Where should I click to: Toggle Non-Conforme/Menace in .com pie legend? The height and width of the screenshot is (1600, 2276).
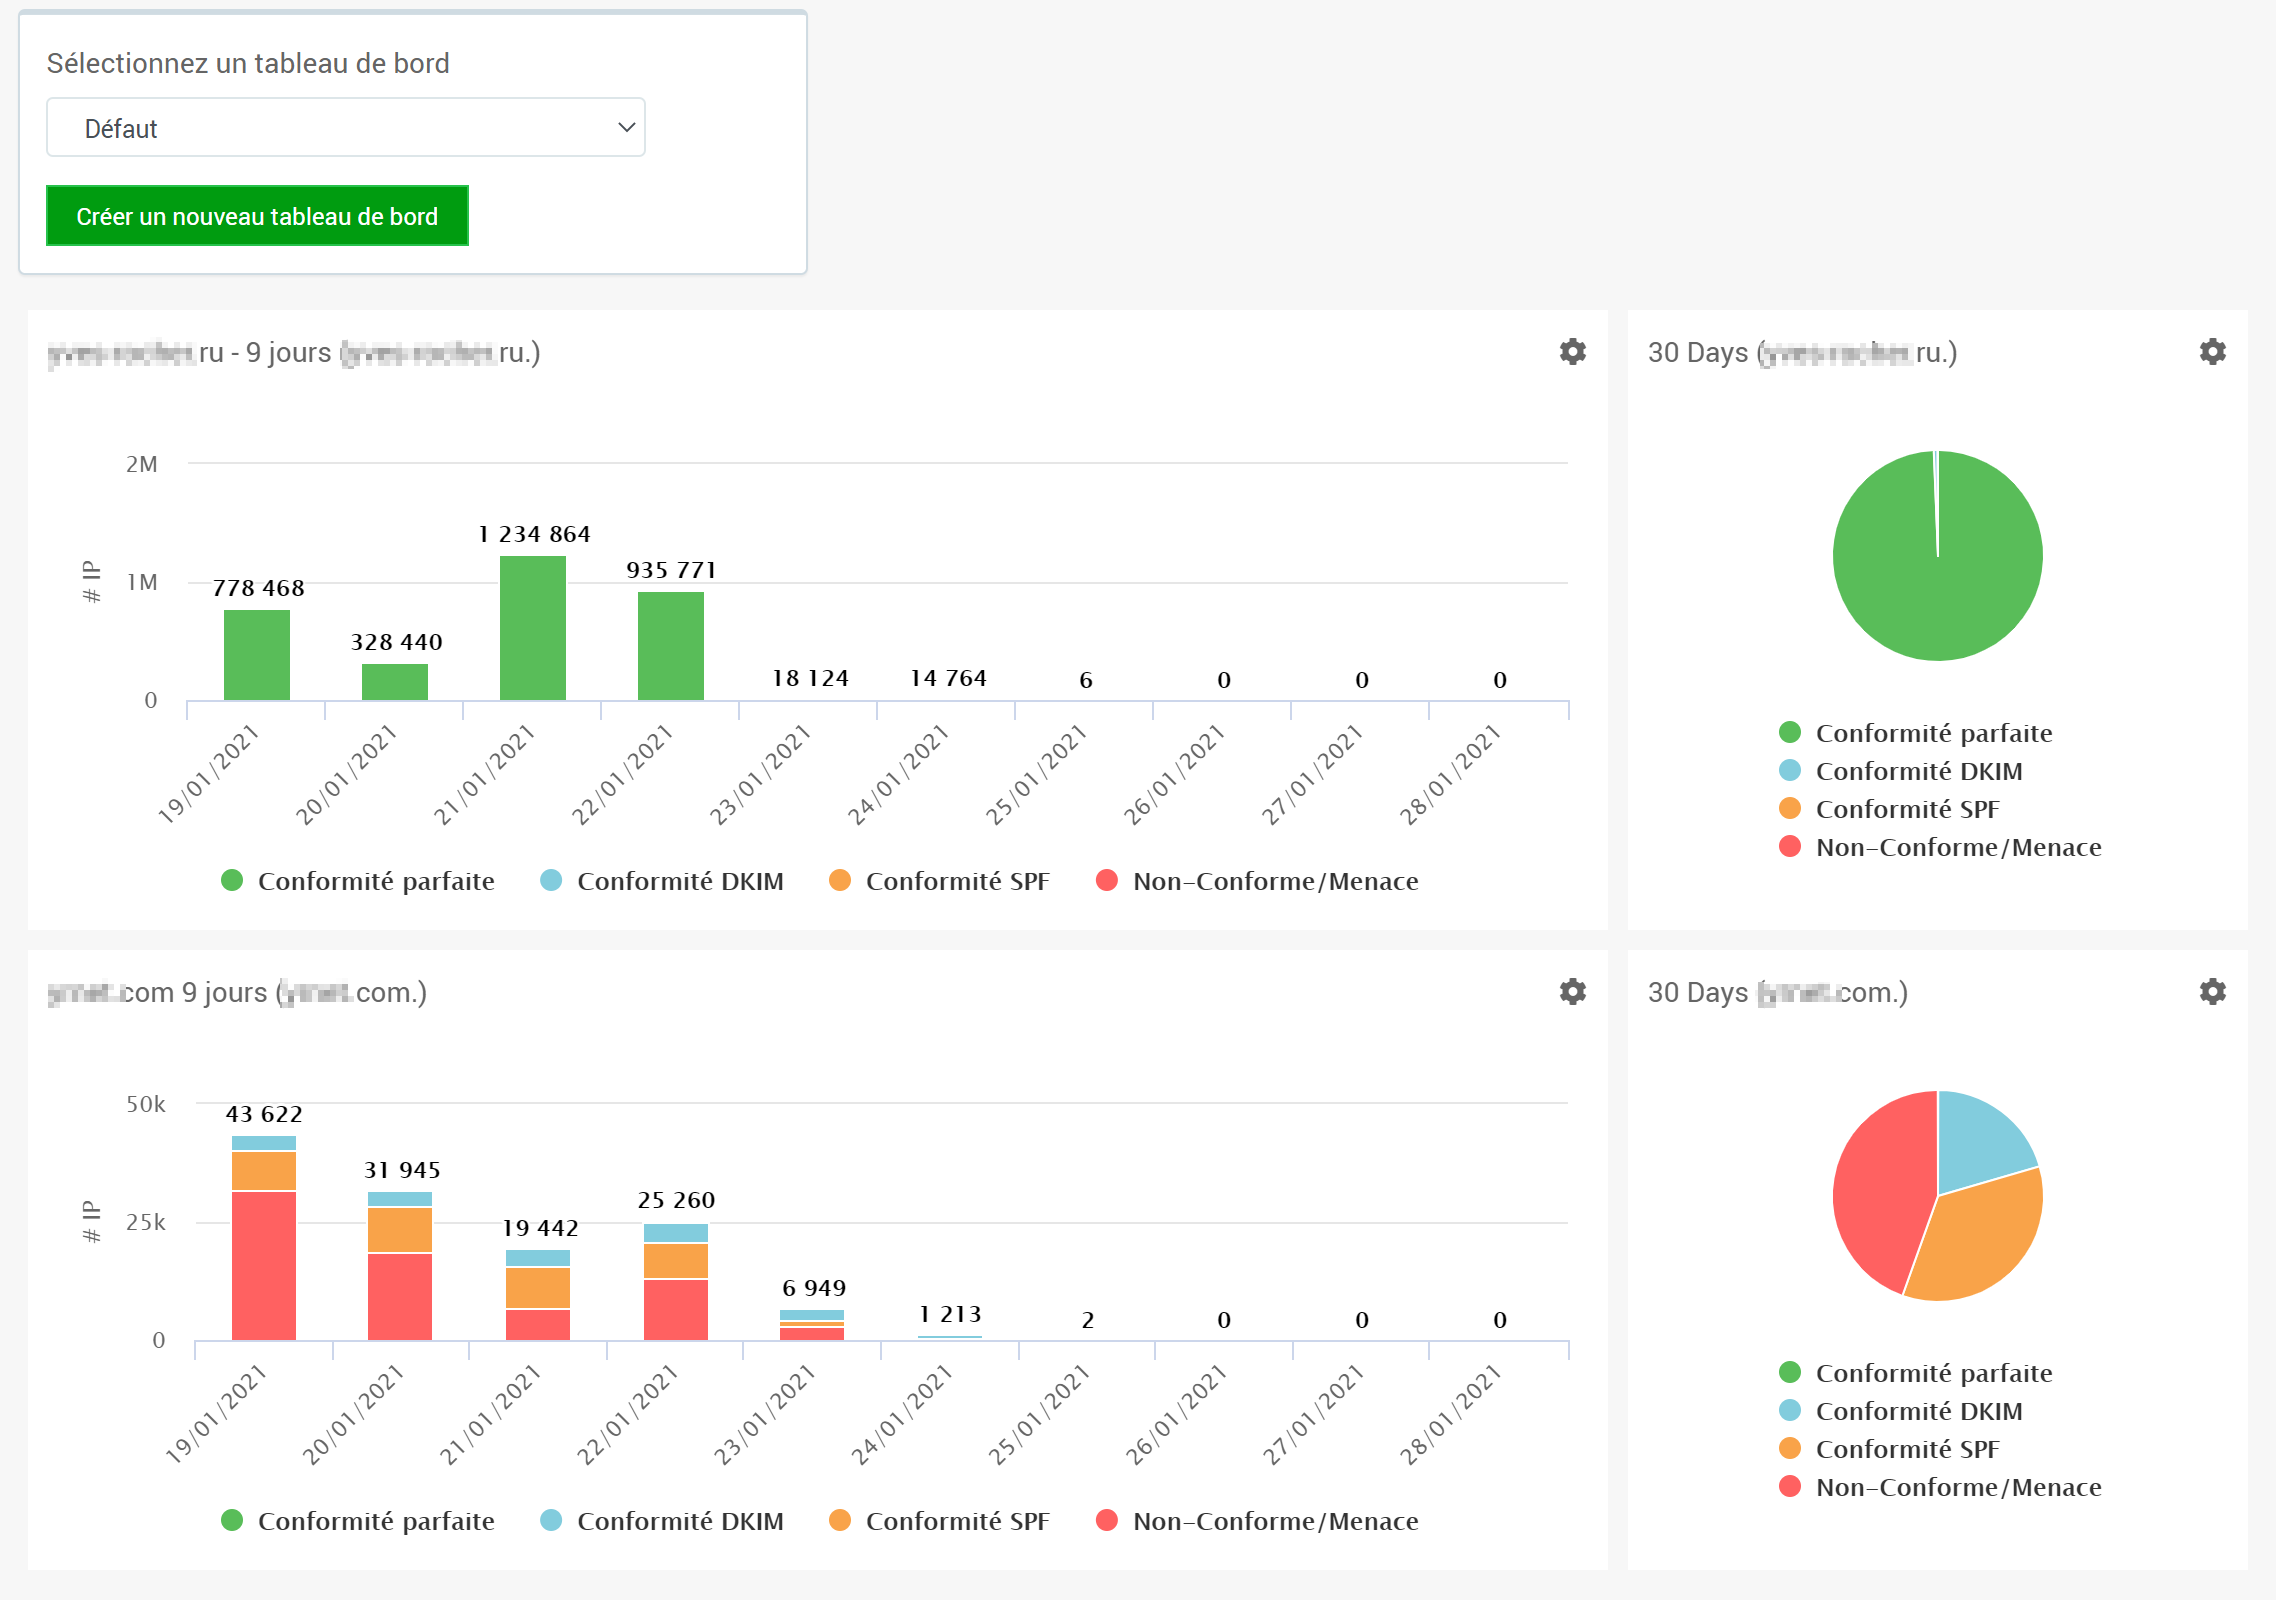1957,1487
